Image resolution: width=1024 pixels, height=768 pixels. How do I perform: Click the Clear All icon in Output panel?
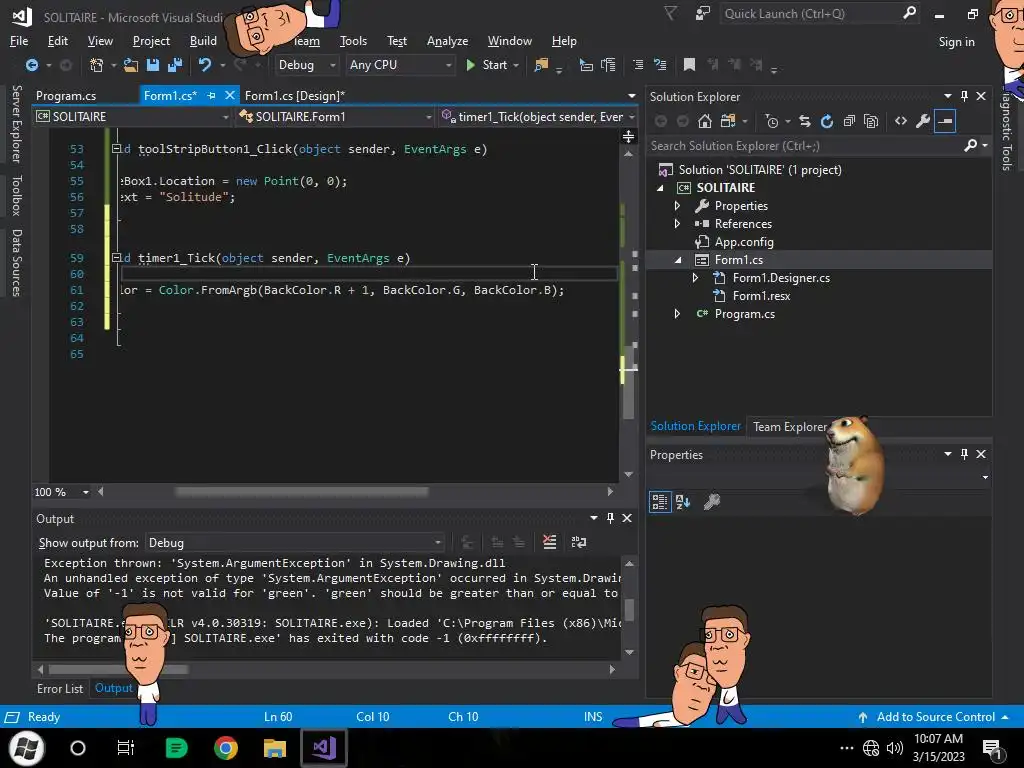point(549,542)
